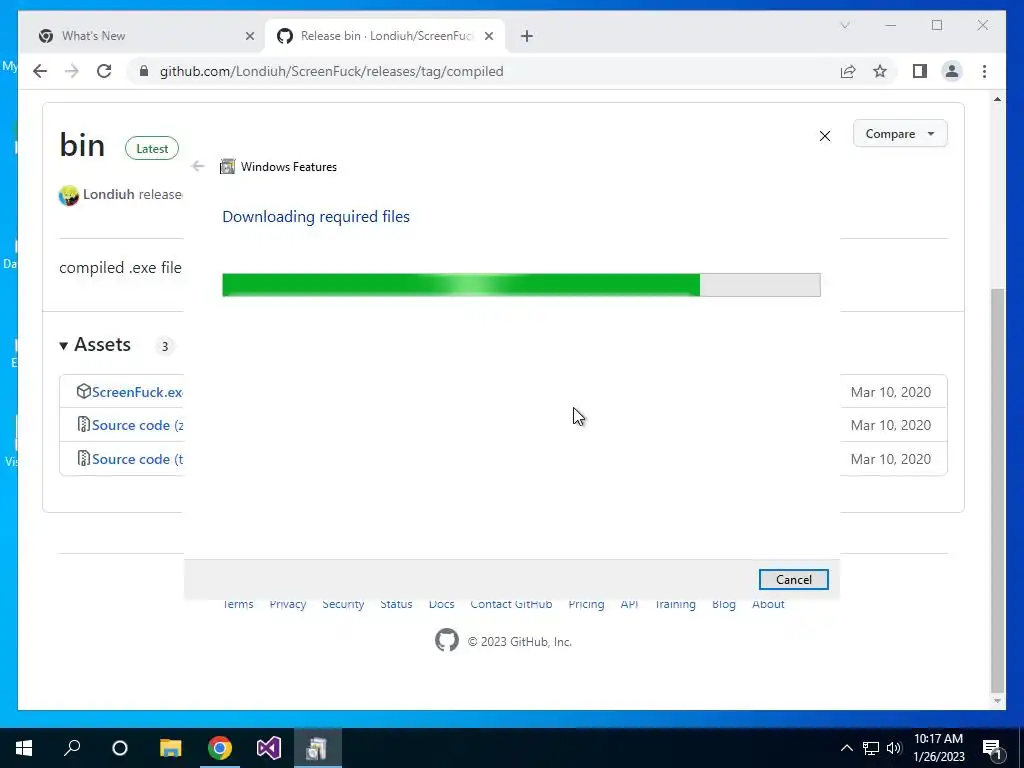Download the ScreenFuck.exe asset

tap(137, 392)
